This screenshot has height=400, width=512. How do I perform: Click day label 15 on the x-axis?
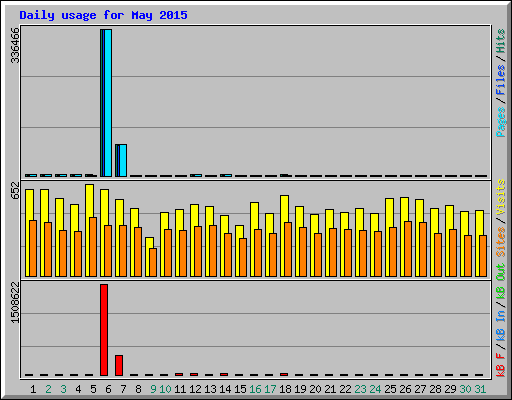click(x=240, y=389)
